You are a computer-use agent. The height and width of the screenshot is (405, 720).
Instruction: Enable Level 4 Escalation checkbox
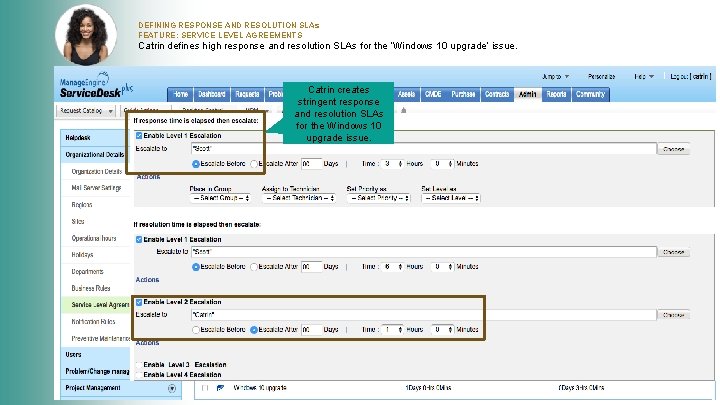pyautogui.click(x=139, y=375)
